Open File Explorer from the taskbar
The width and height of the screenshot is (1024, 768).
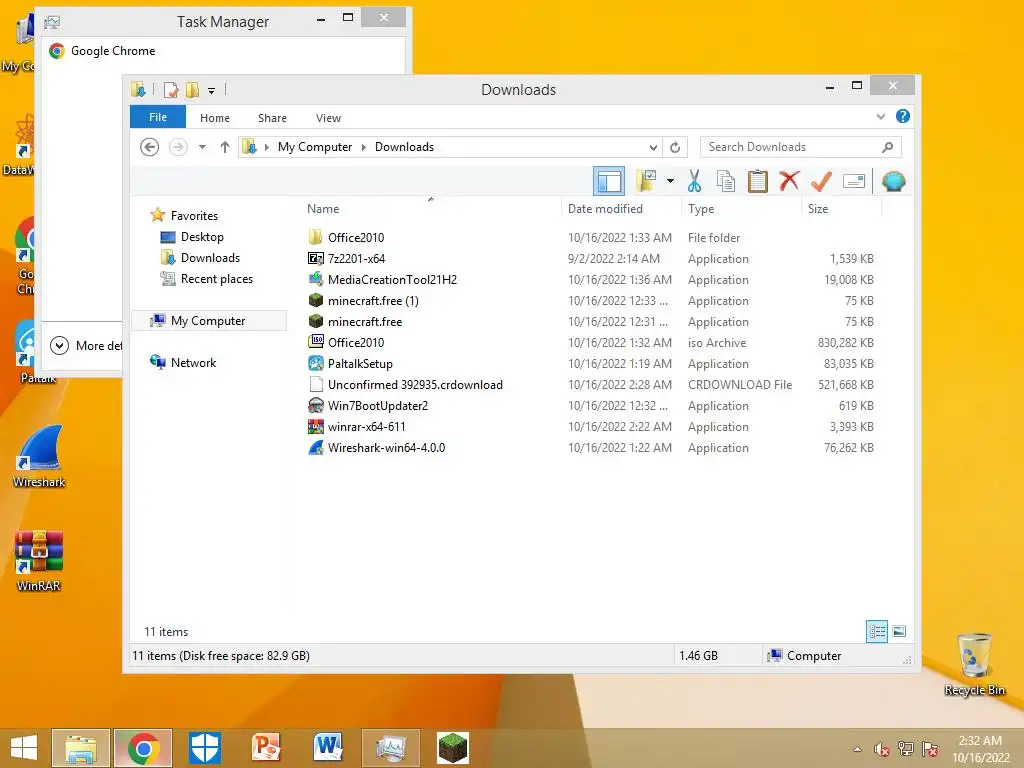81,748
